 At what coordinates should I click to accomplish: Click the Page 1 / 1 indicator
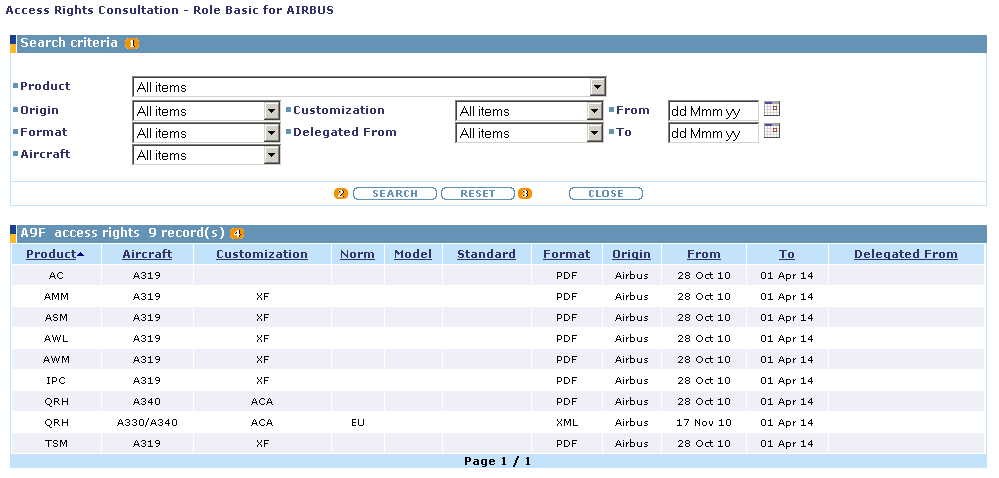498,461
